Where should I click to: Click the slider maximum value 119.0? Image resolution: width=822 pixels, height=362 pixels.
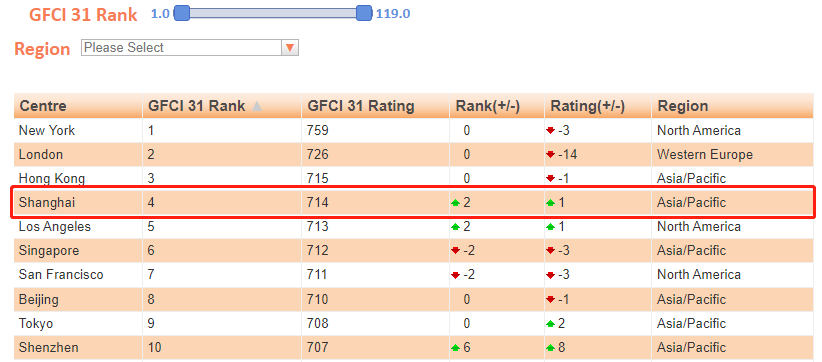393,14
